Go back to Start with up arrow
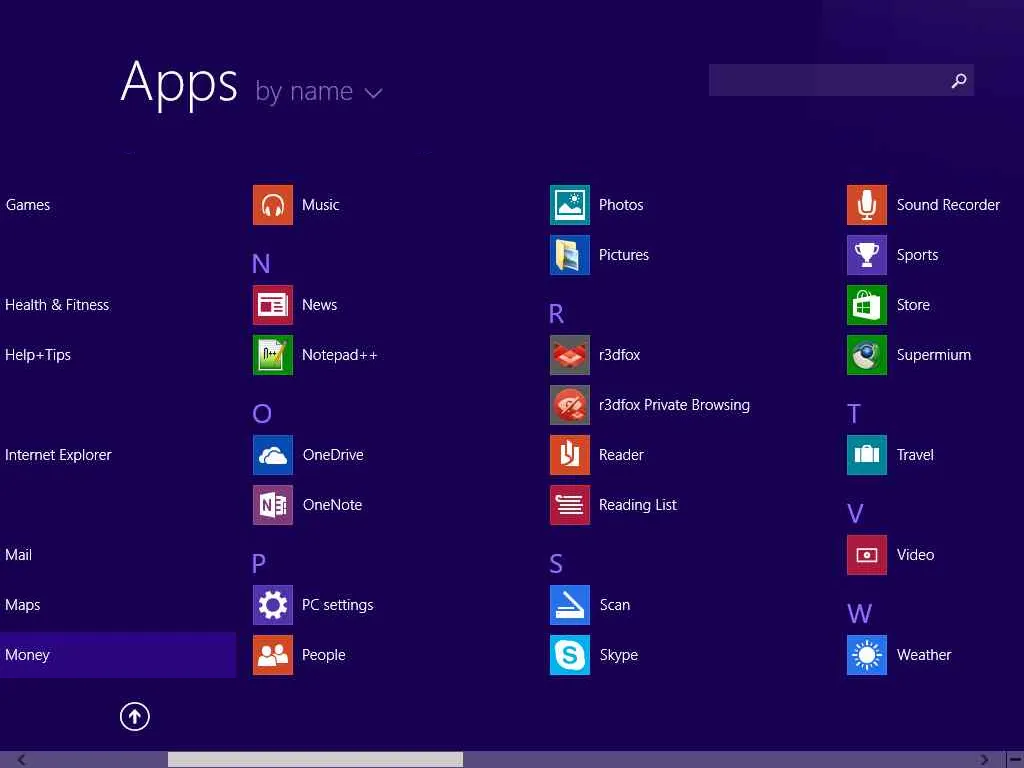This screenshot has height=768, width=1024. [x=135, y=716]
